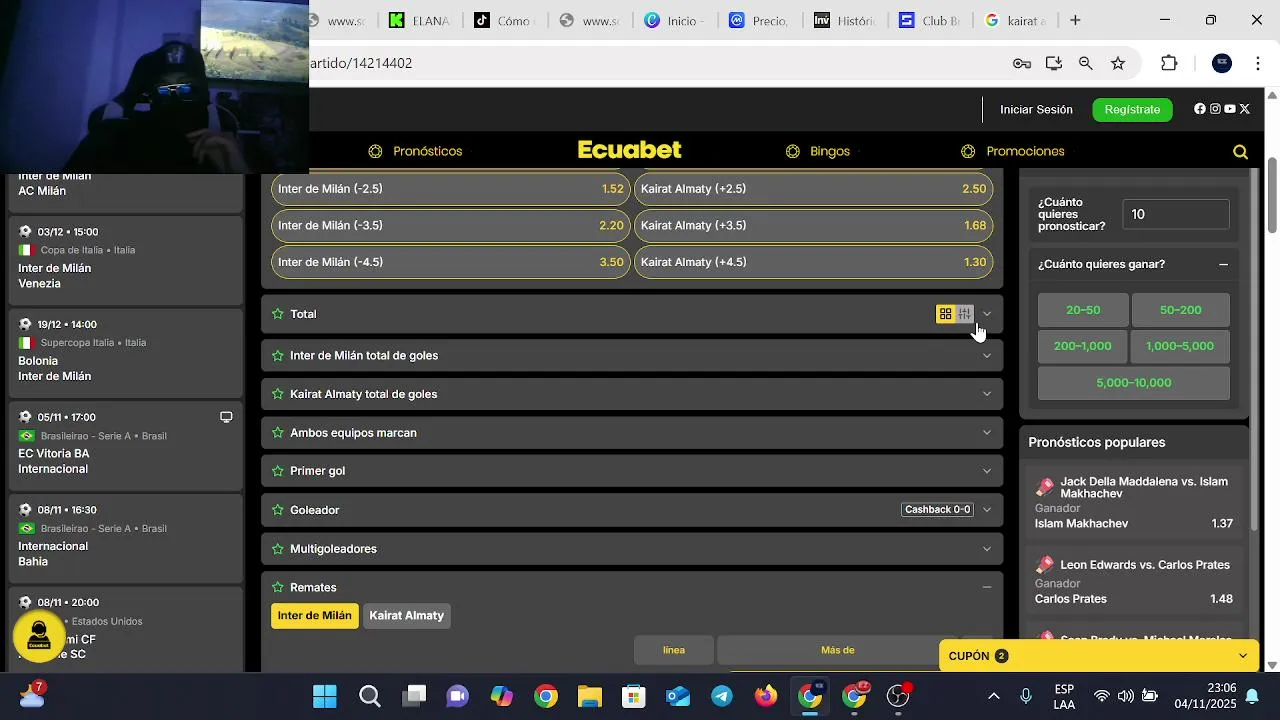Switch to the Histórico browser tab
This screenshot has height=720, width=1280.
pyautogui.click(x=845, y=20)
